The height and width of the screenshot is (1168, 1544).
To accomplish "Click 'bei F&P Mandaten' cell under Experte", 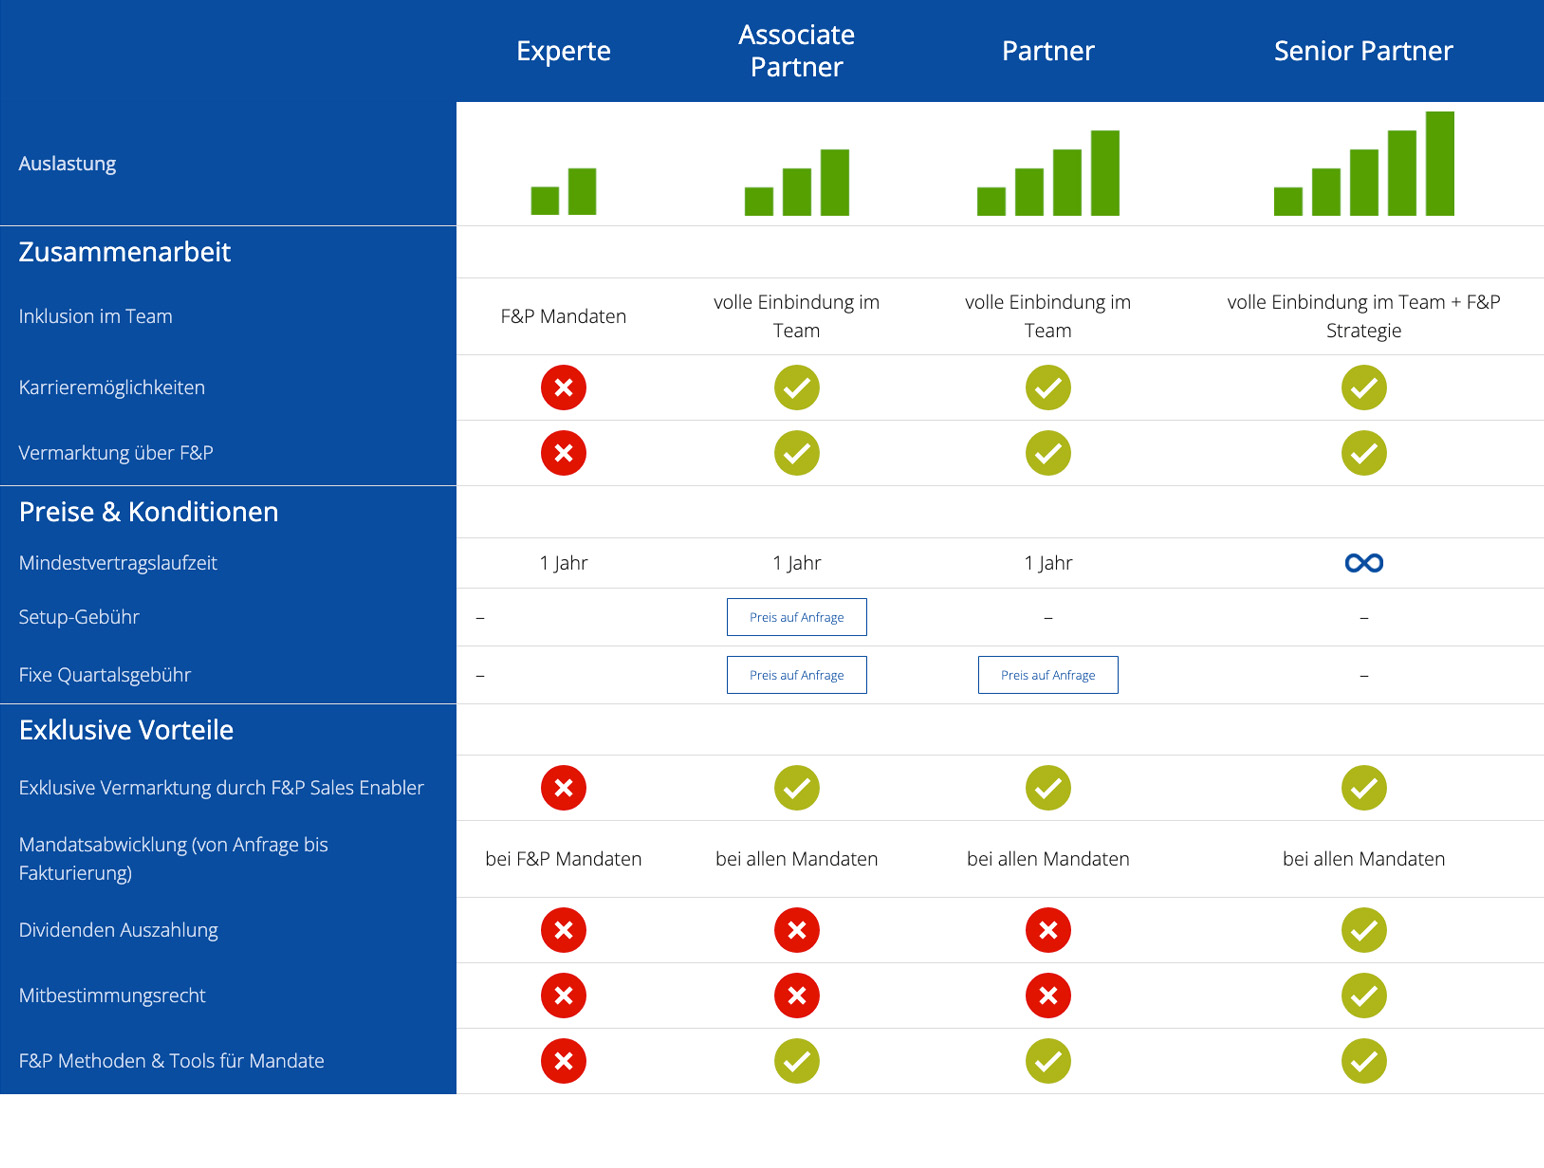I will click(564, 859).
